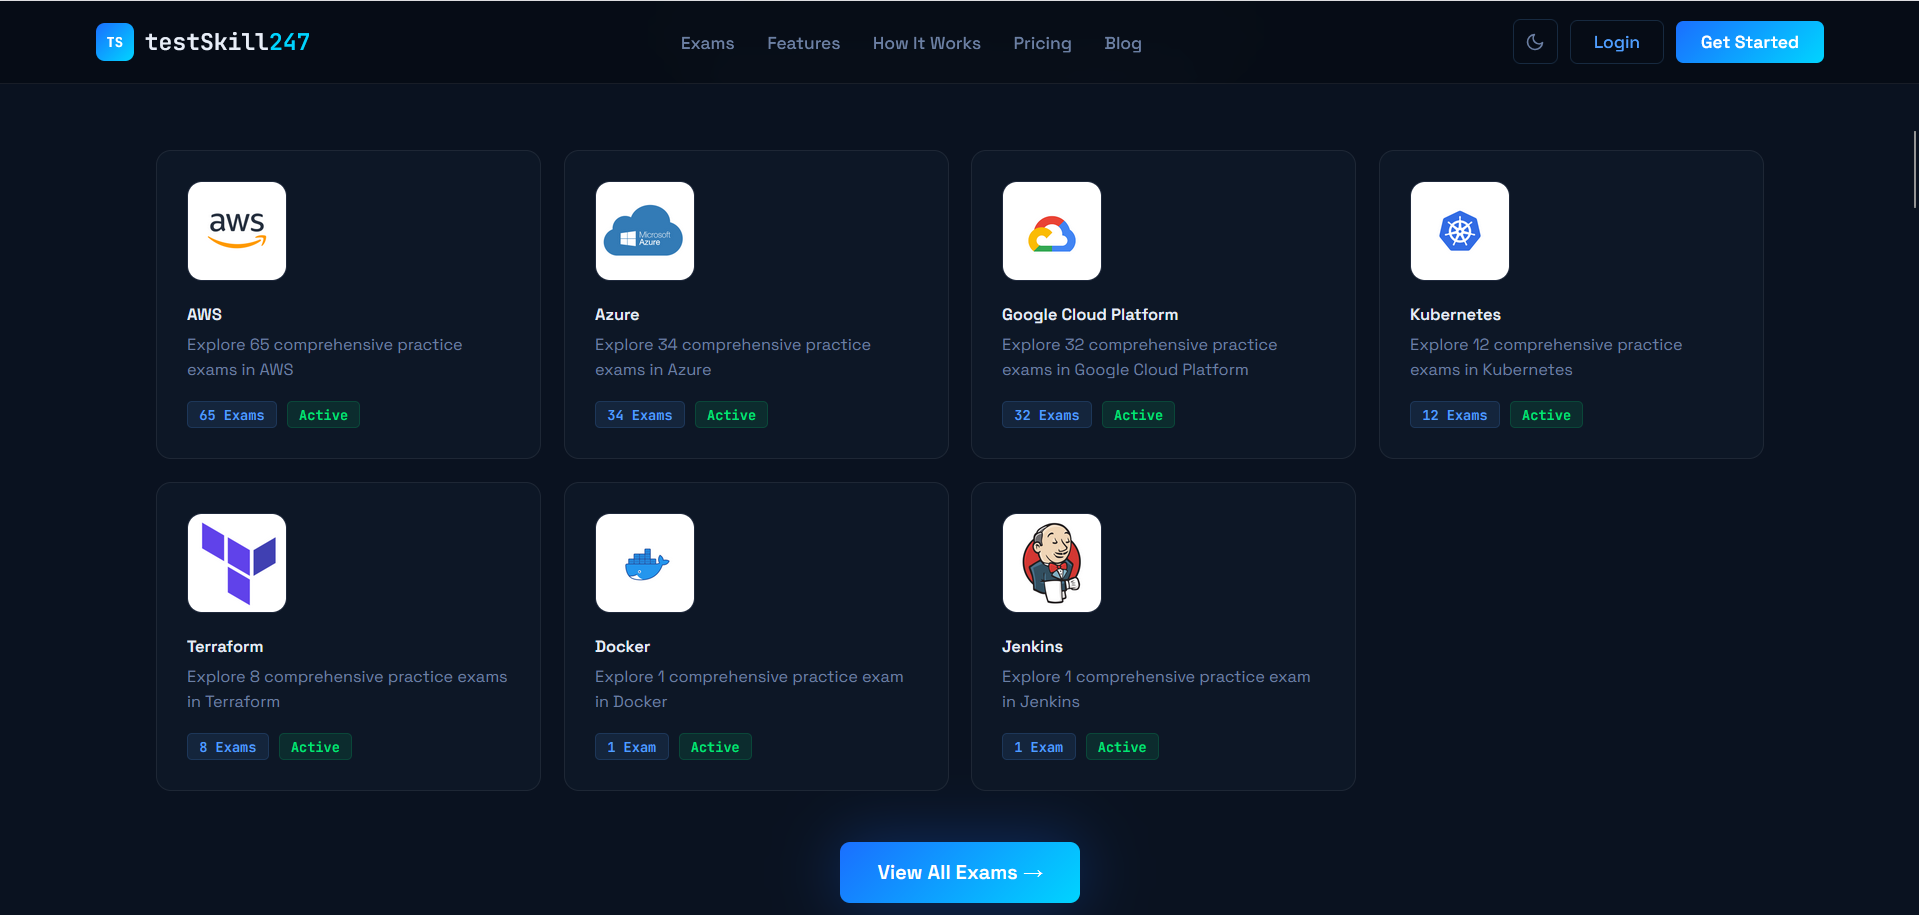Image resolution: width=1919 pixels, height=915 pixels.
Task: Click the View All Exams button
Action: 958,871
